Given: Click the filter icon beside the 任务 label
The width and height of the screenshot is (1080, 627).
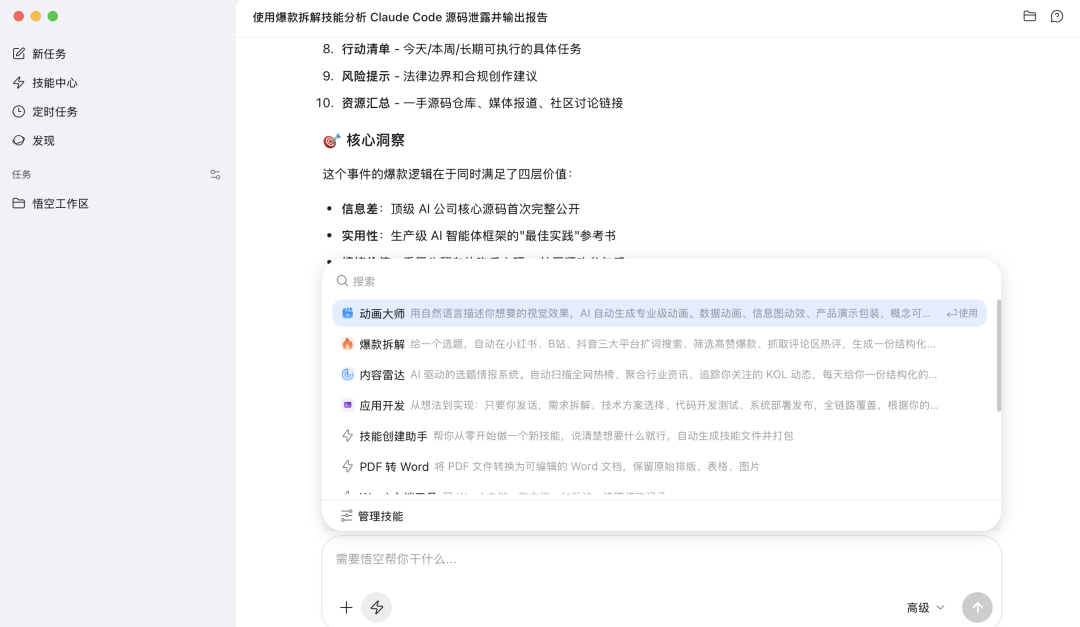Looking at the screenshot, I should (215, 173).
